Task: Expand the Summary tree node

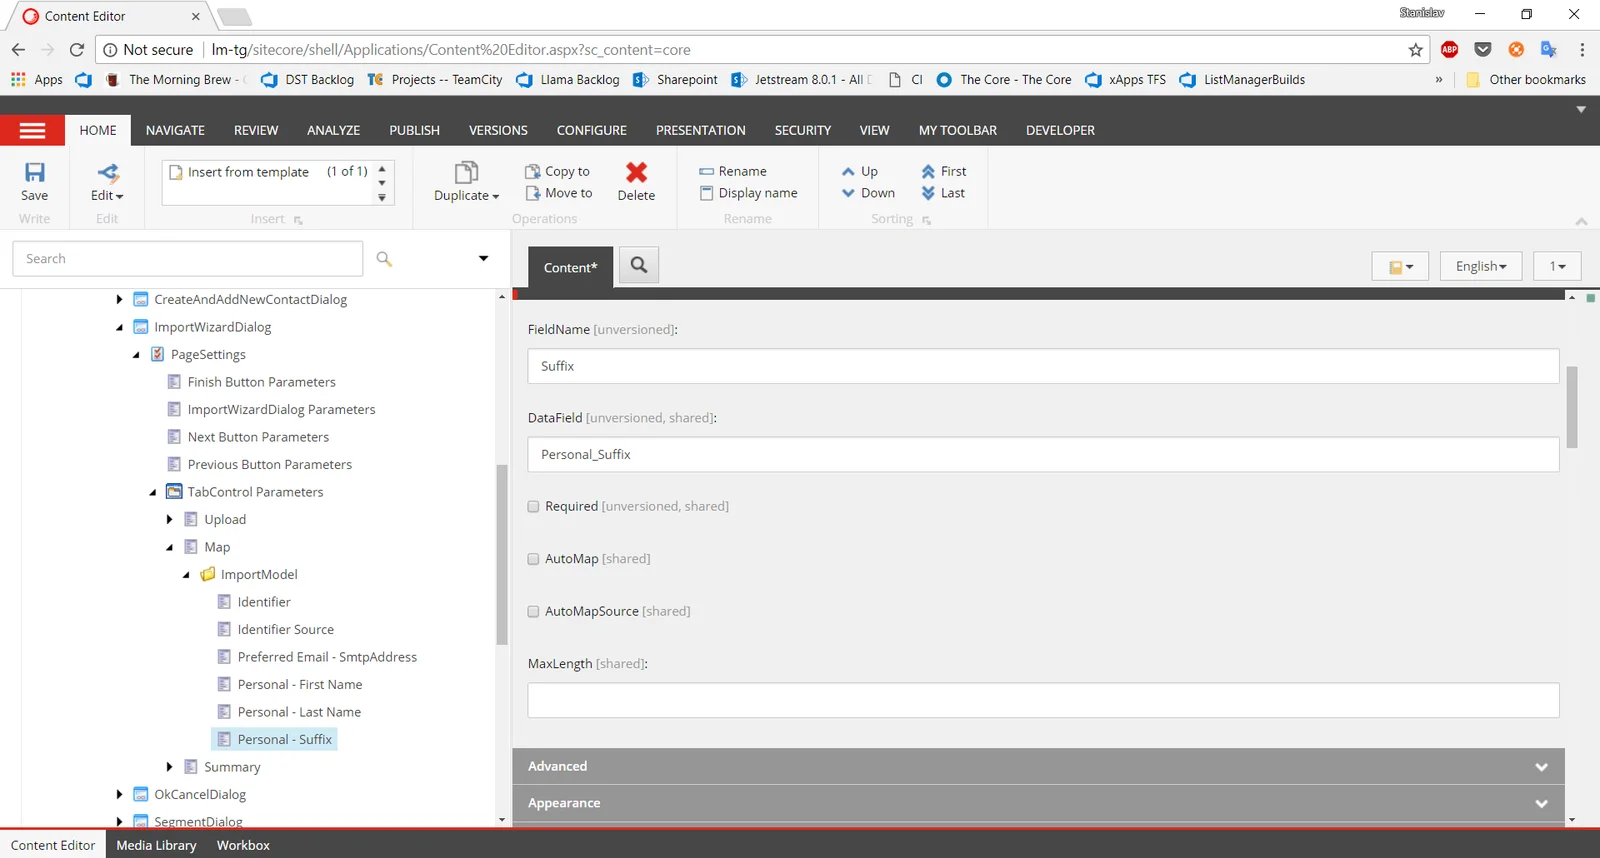Action: [x=169, y=767]
